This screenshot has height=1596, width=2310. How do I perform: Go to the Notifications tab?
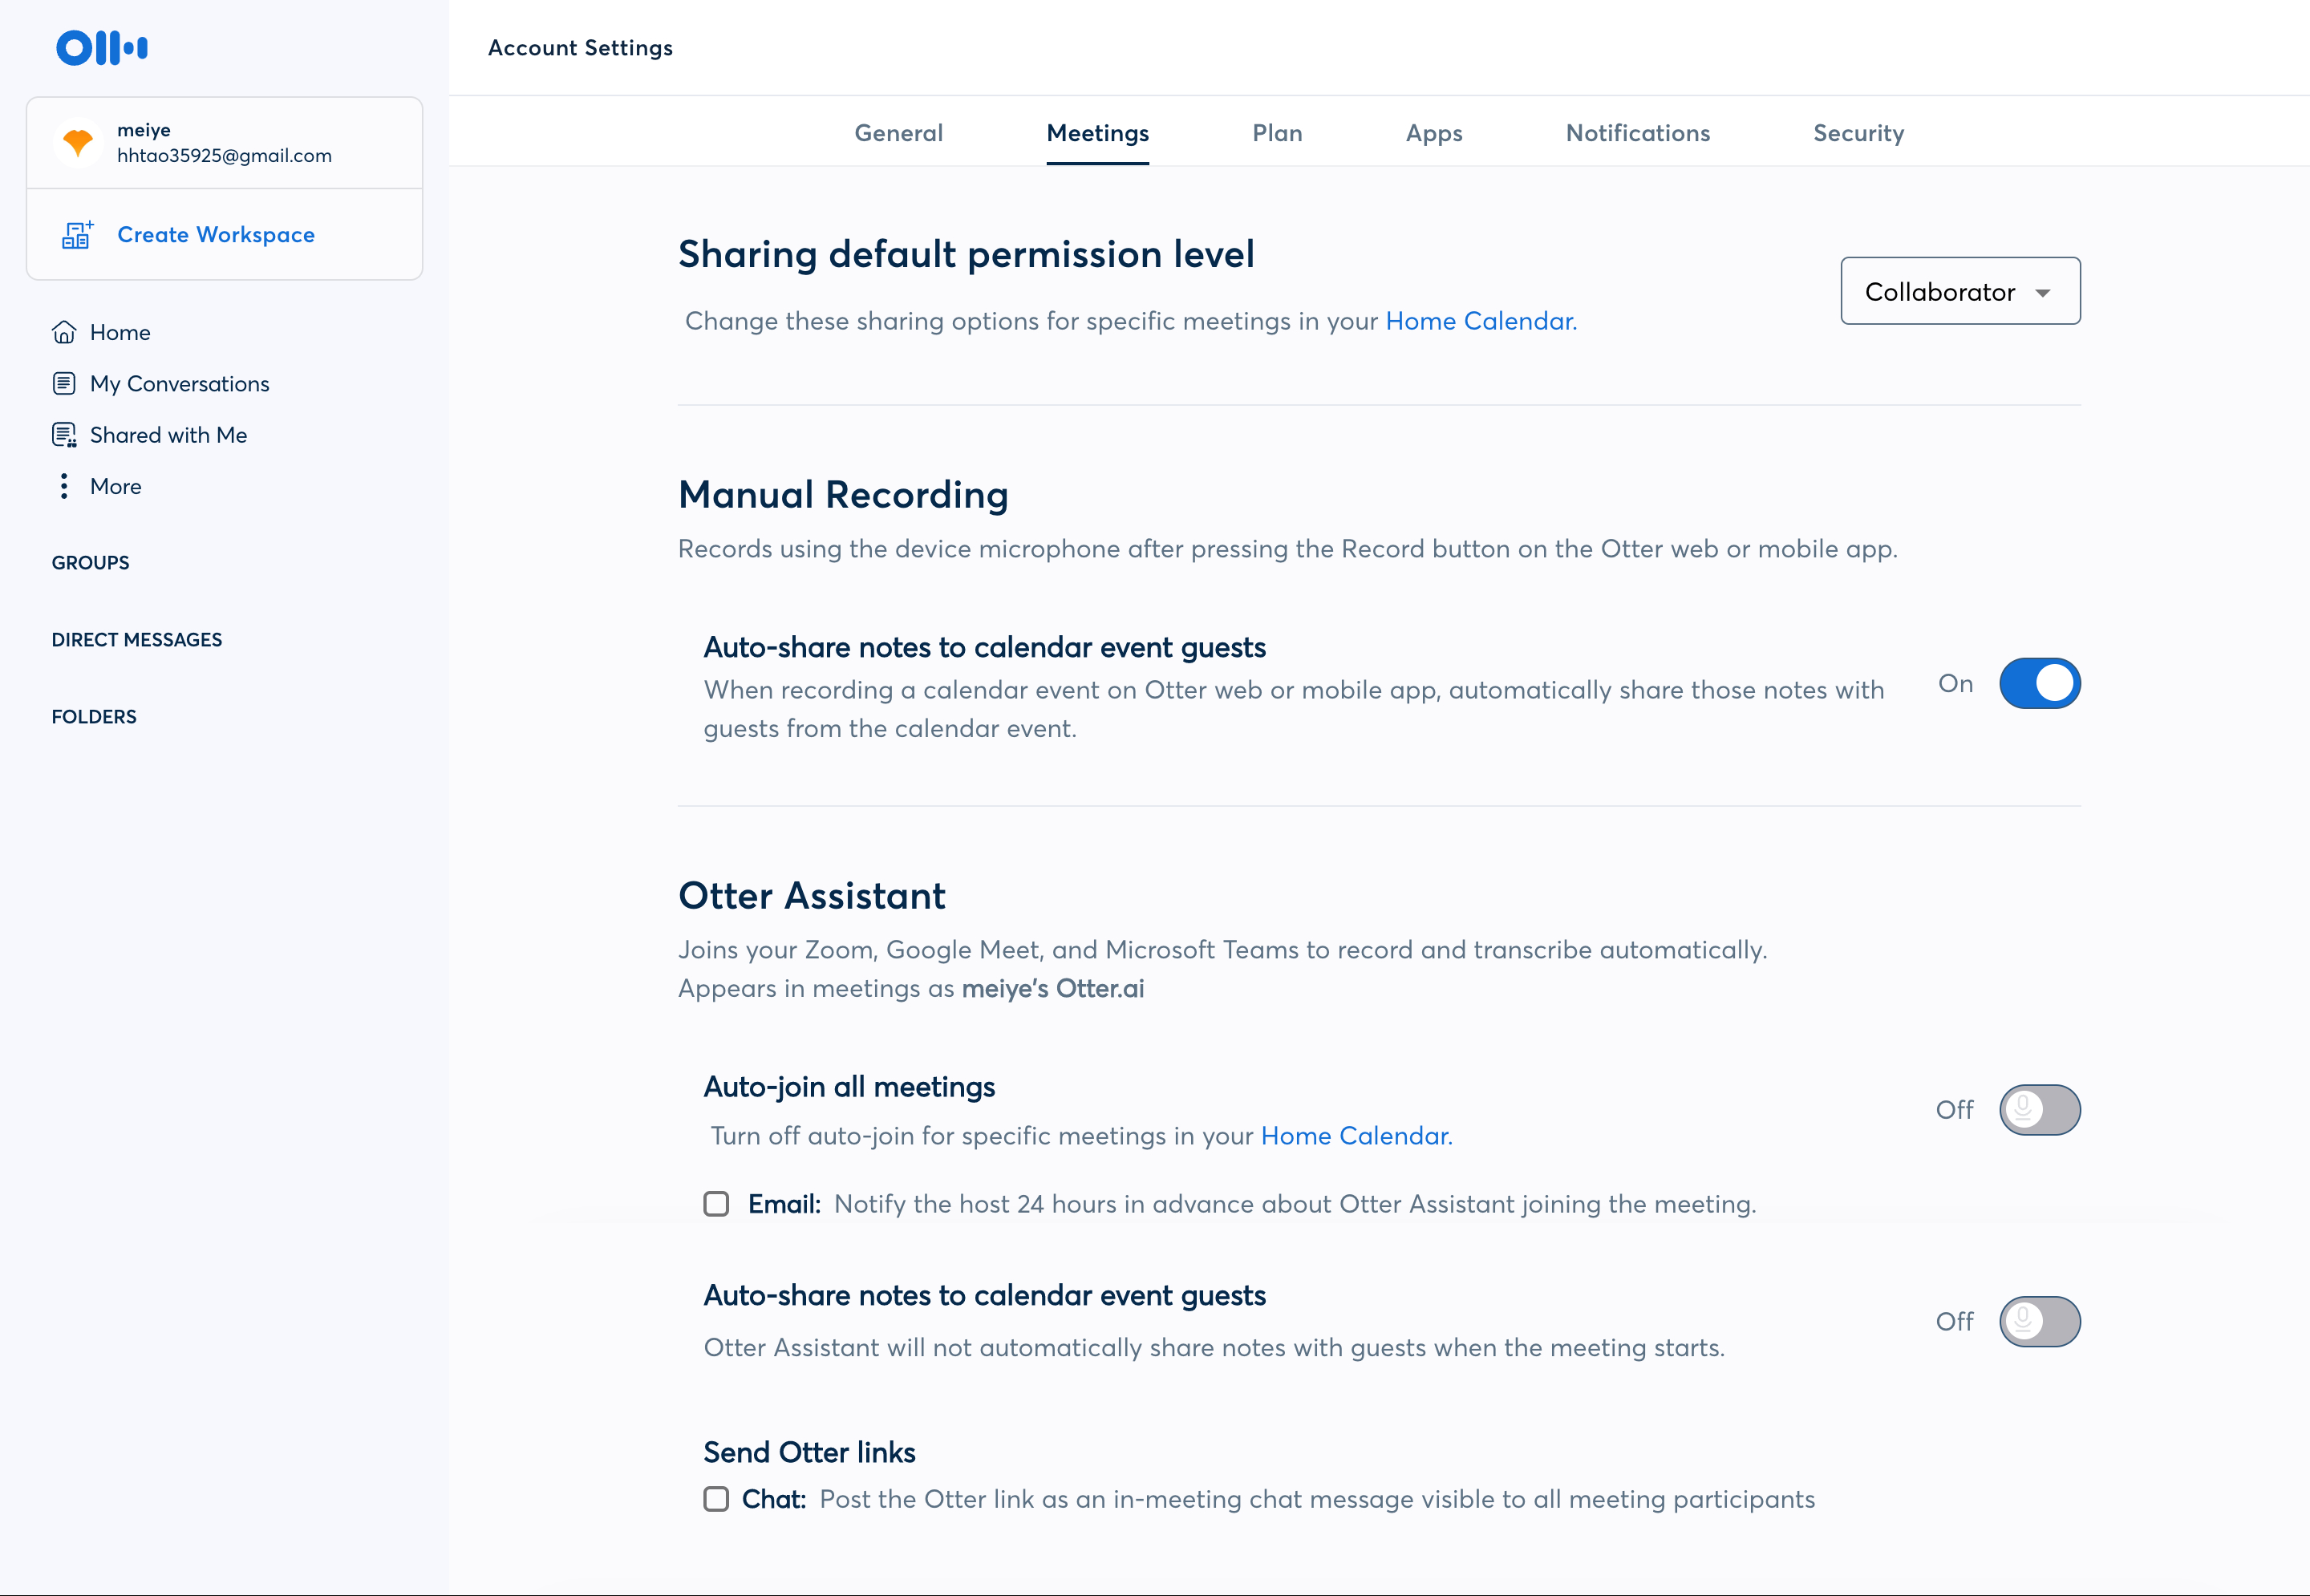pos(1637,133)
